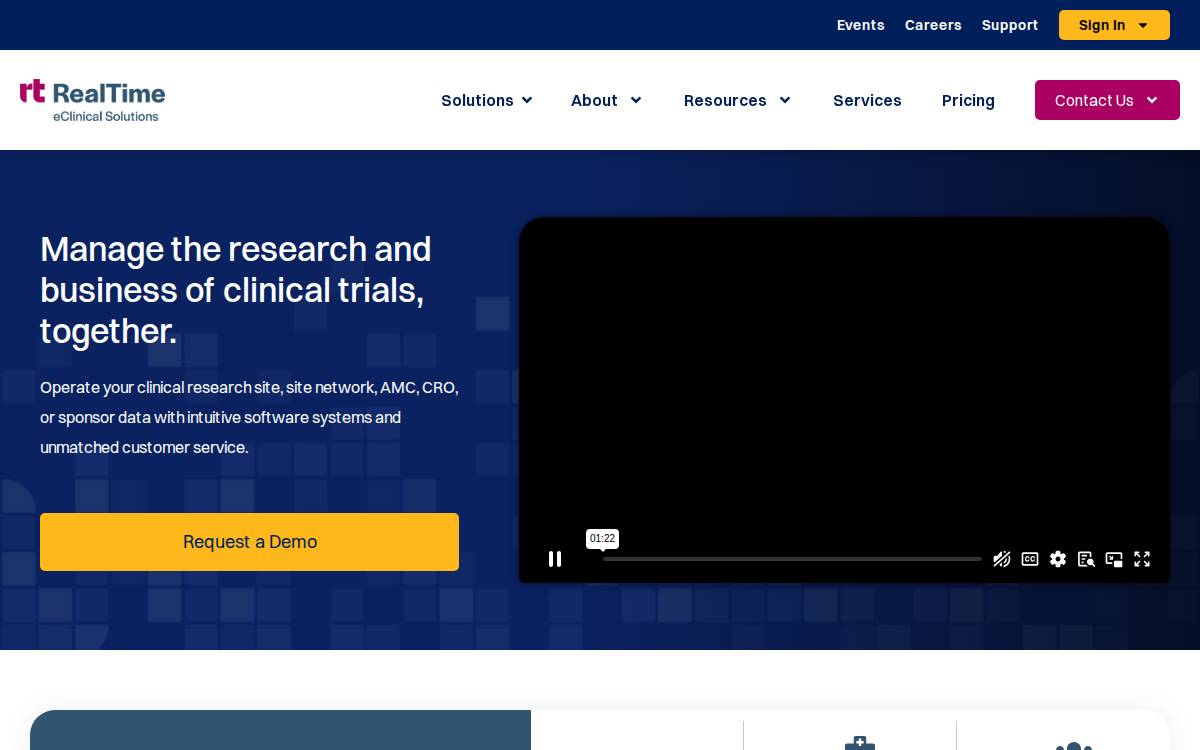Click the 'Operate your clinical research site' paragraph

pyautogui.click(x=250, y=417)
